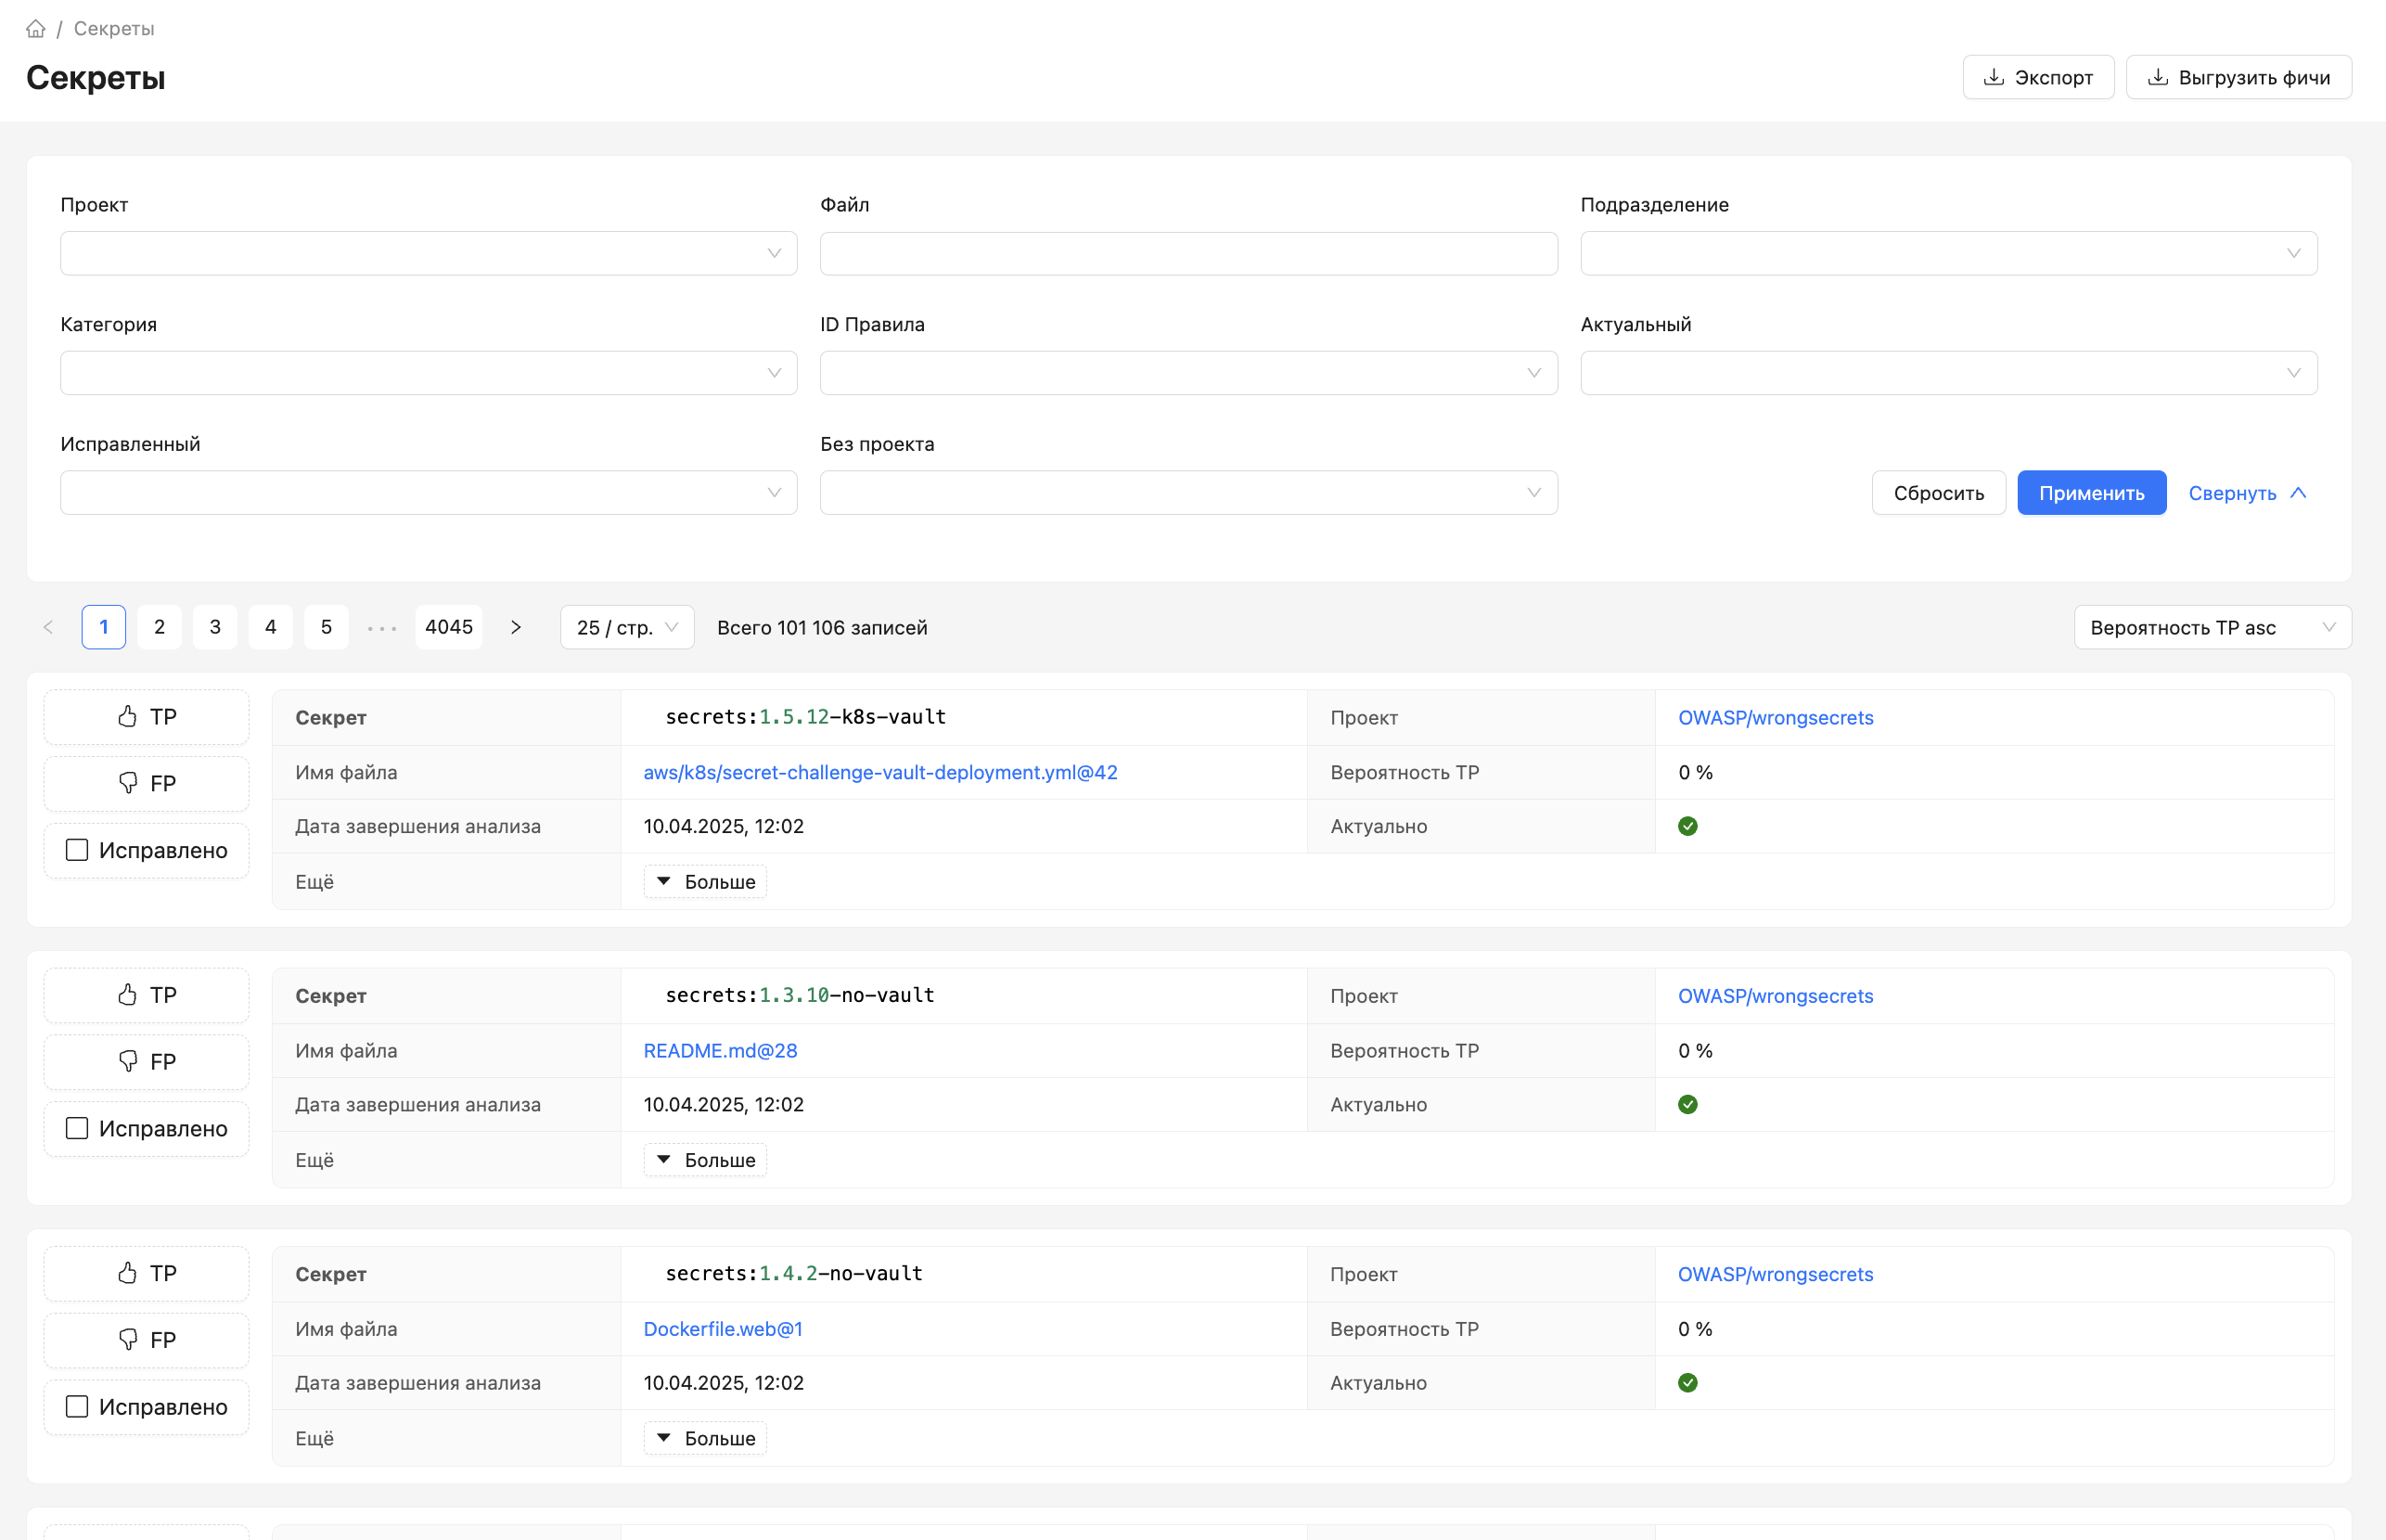Viewport: 2386px width, 1540px height.
Task: Jump to last page 4045
Action: (x=449, y=627)
